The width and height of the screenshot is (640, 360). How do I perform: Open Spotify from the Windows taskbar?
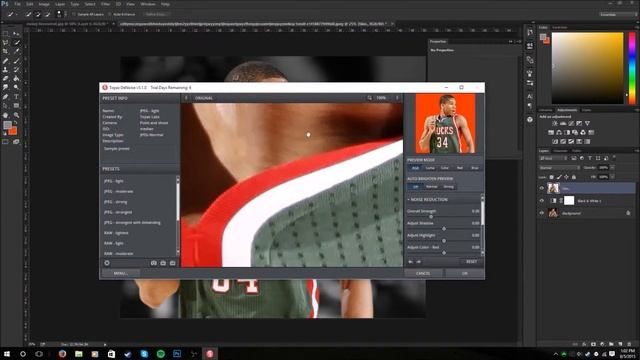point(161,354)
